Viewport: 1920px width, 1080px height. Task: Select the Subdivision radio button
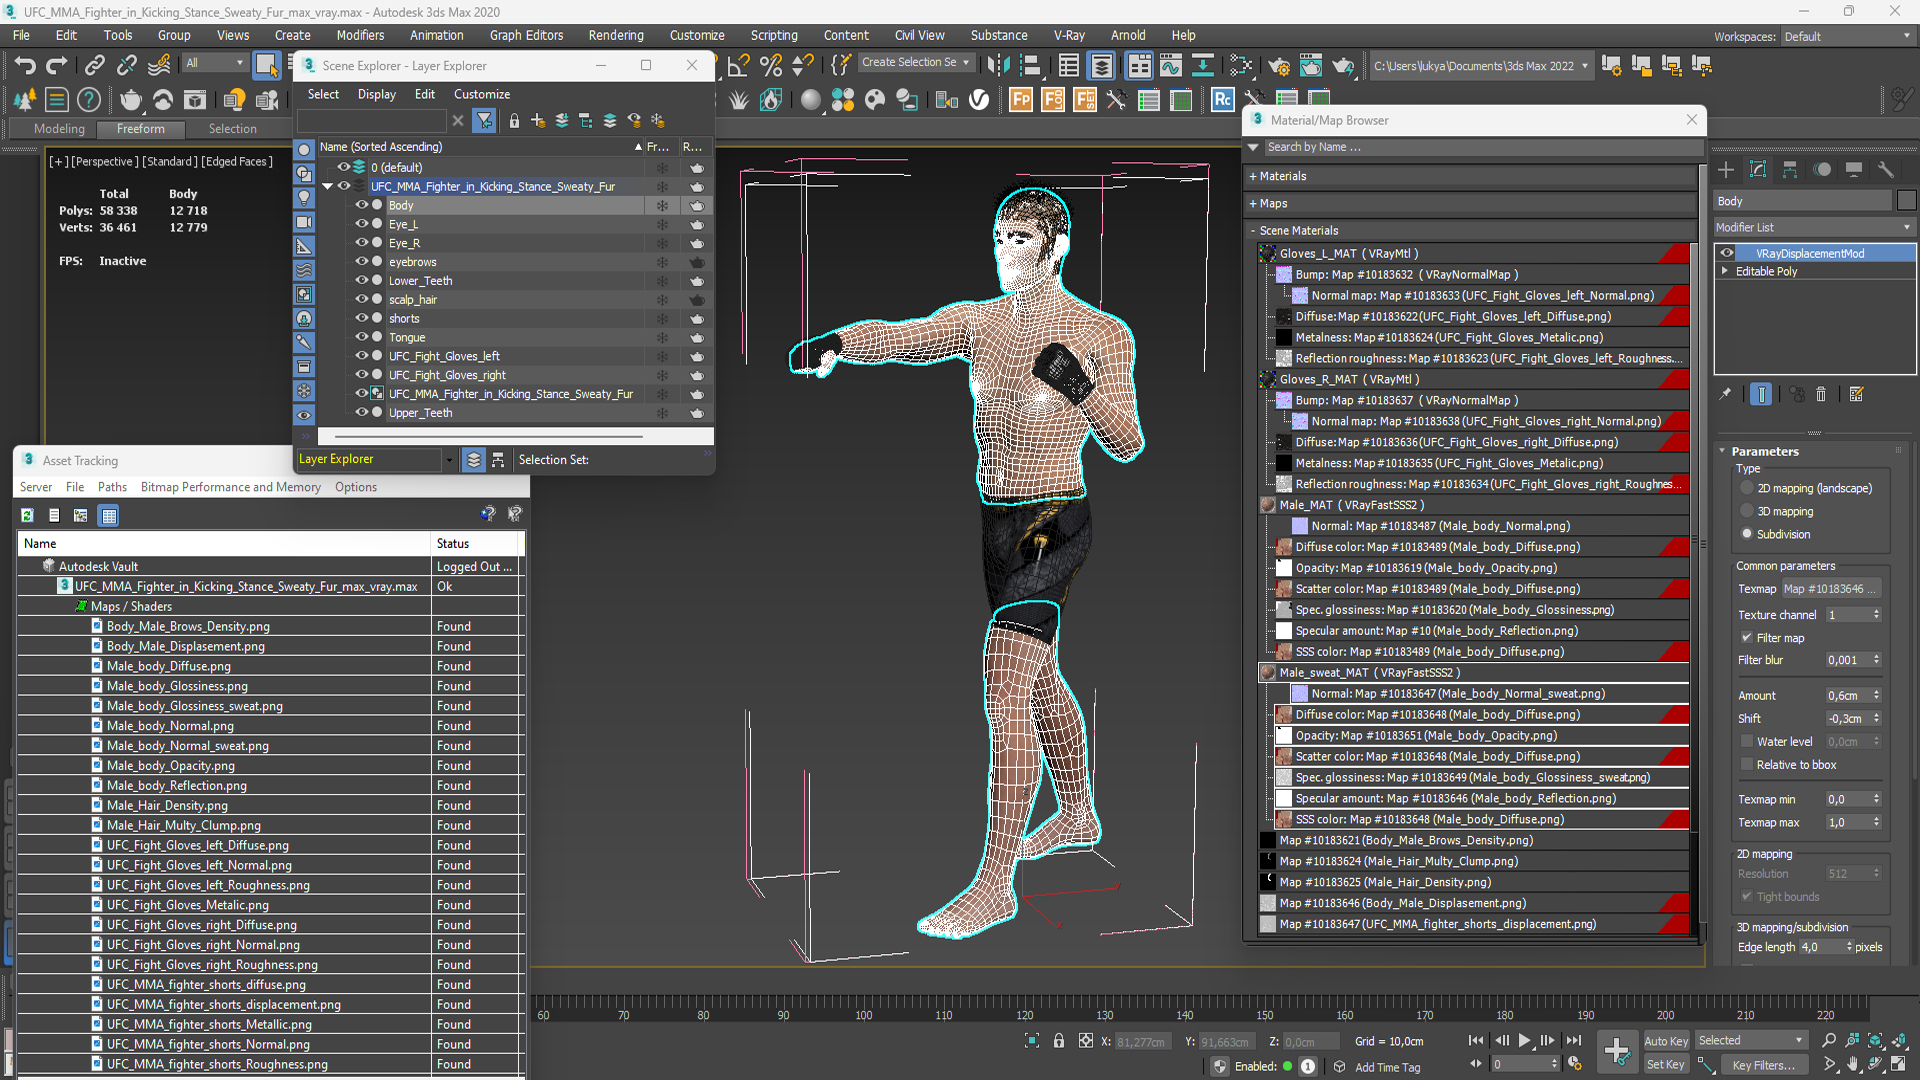[1747, 534]
